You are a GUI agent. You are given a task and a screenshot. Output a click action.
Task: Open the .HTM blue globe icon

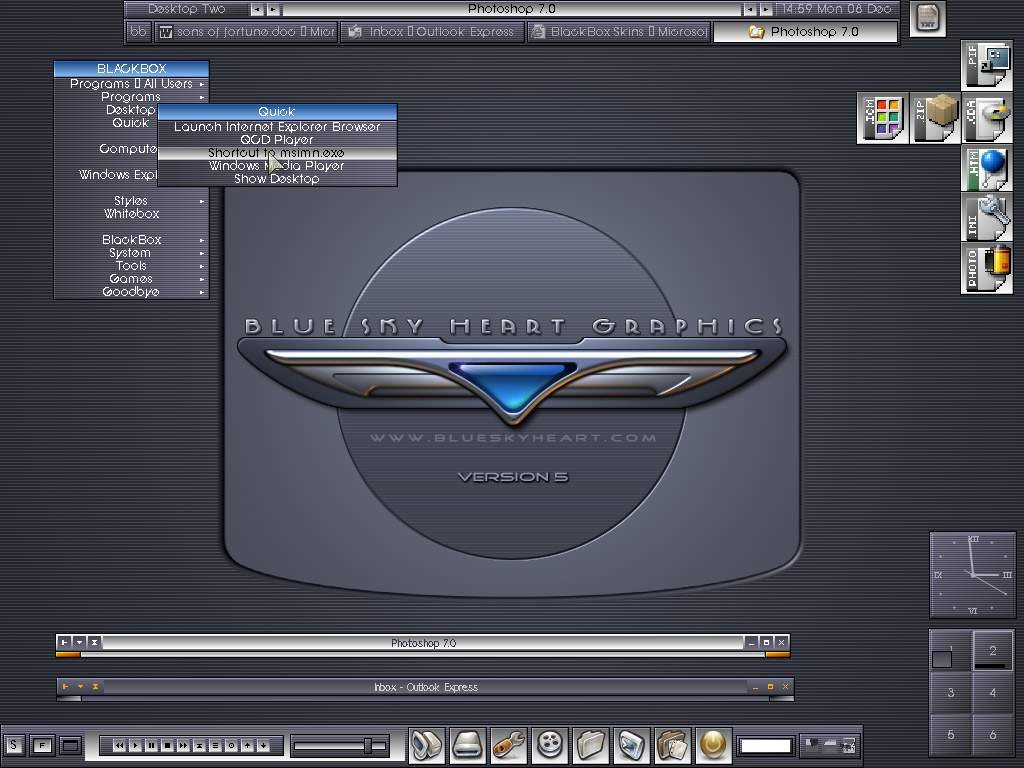[x=987, y=168]
